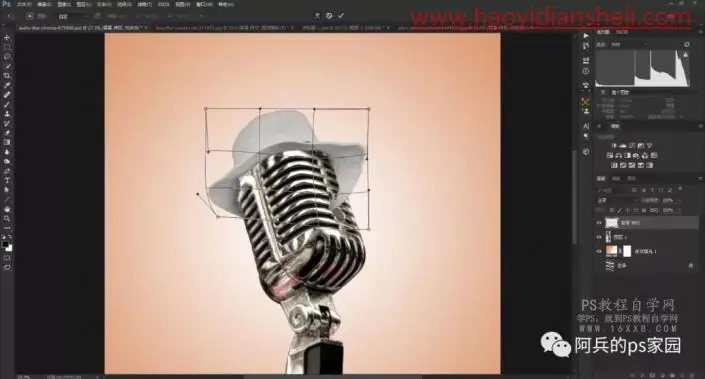
Task: Filter layers by adjustment layers
Action: [644, 190]
